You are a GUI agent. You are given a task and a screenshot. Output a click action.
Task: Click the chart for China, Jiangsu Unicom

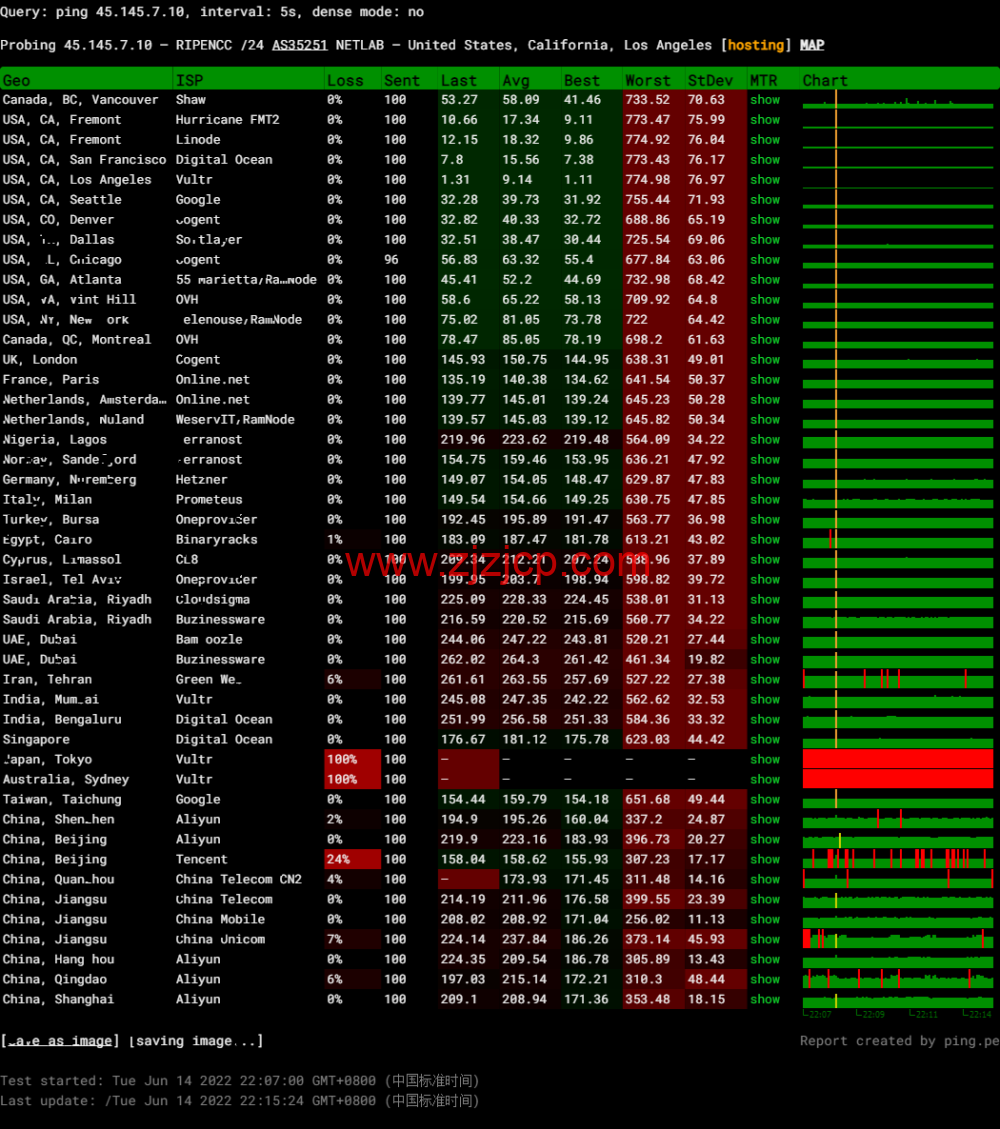coord(897,940)
